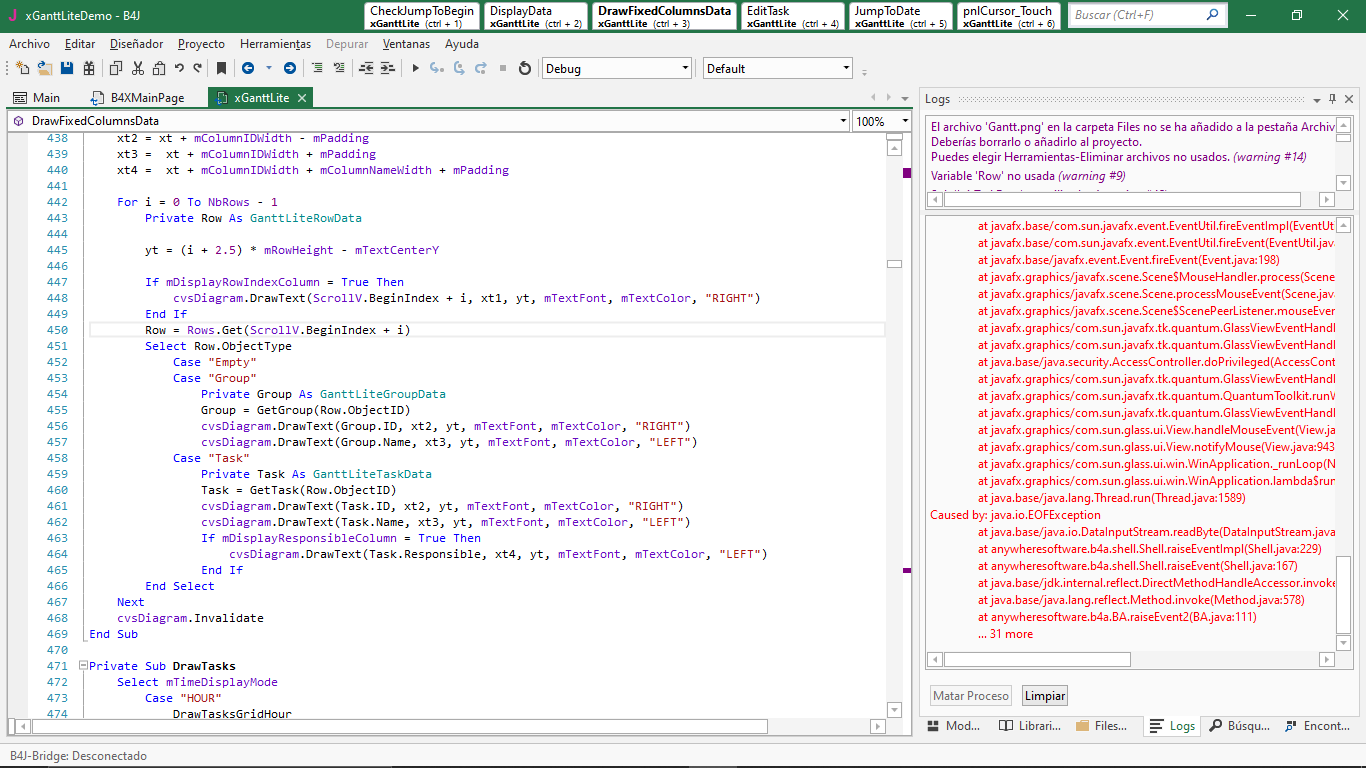
Task: Open the Proyecto menu
Action: pos(201,44)
